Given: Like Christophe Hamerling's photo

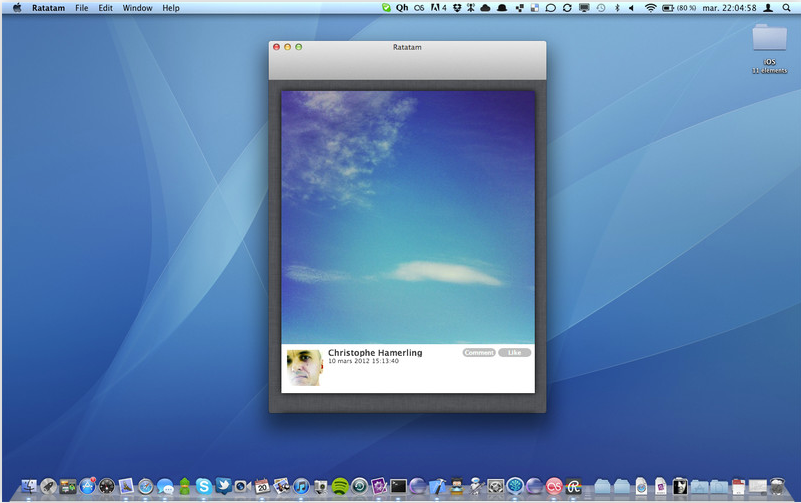Looking at the screenshot, I should 514,352.
